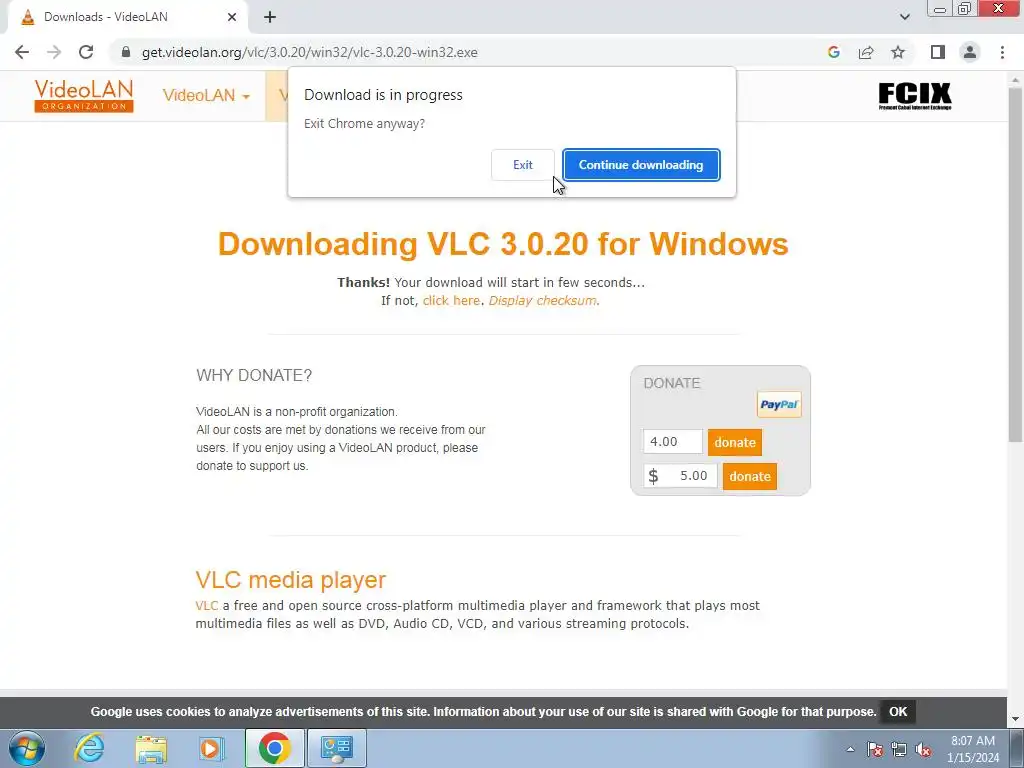Click the 'WHY DONATE?' heading

(254, 376)
